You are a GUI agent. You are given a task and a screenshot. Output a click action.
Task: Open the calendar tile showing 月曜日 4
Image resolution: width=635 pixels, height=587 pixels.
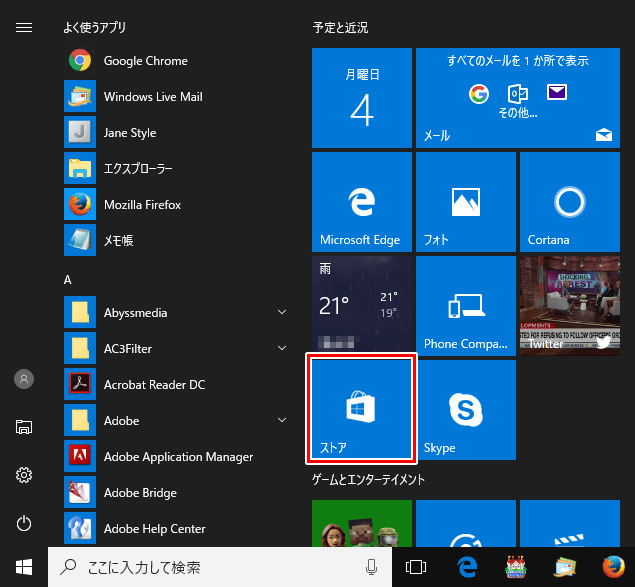coord(362,98)
